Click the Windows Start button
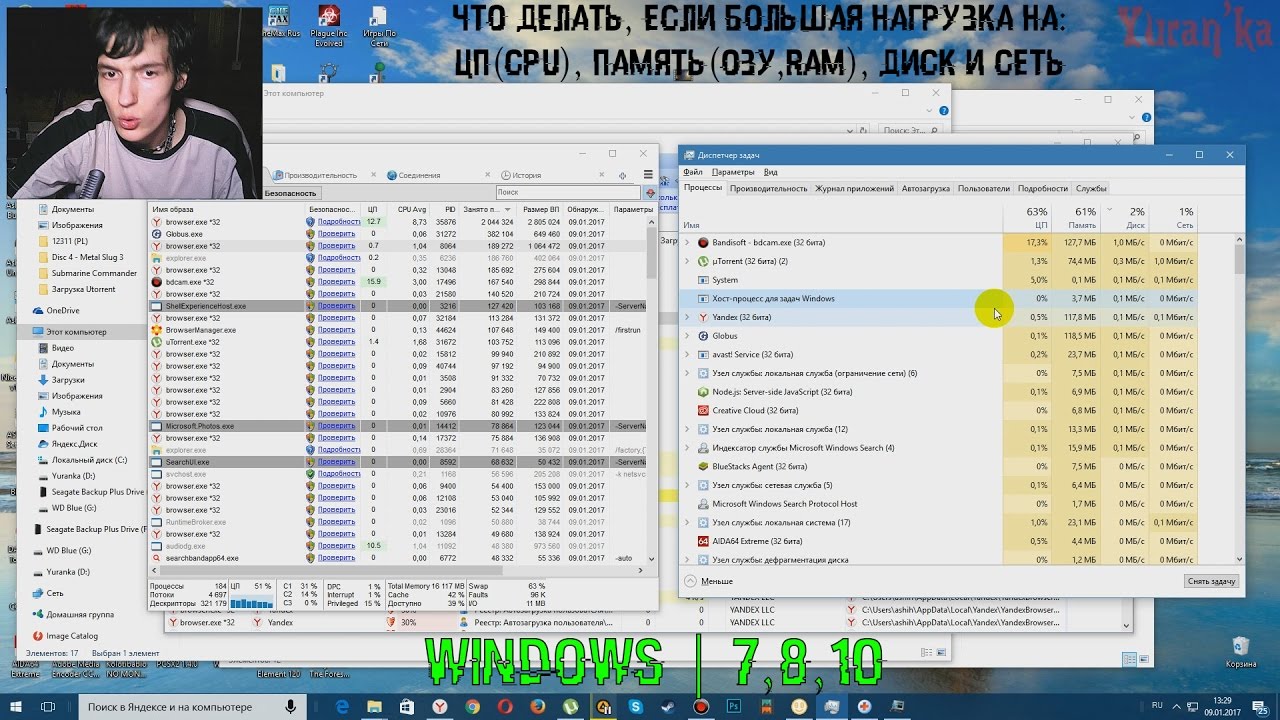Viewport: 1280px width, 720px height. pyautogui.click(x=16, y=706)
